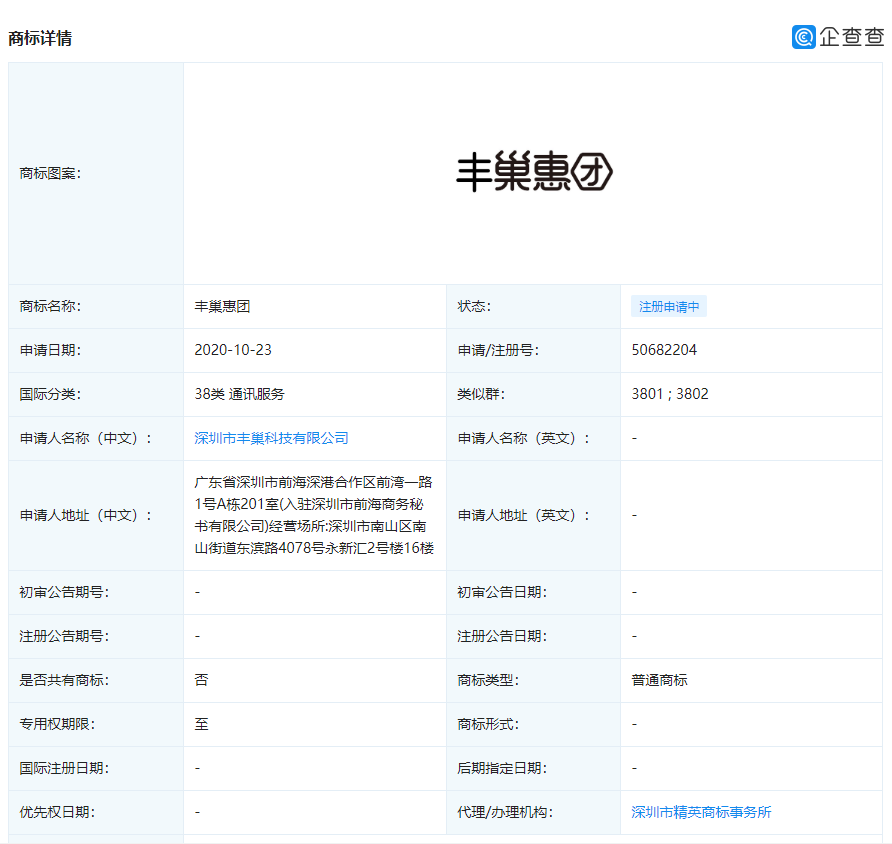892x844 pixels.
Task: Click the 初审公告期号 label
Action: [x=64, y=592]
